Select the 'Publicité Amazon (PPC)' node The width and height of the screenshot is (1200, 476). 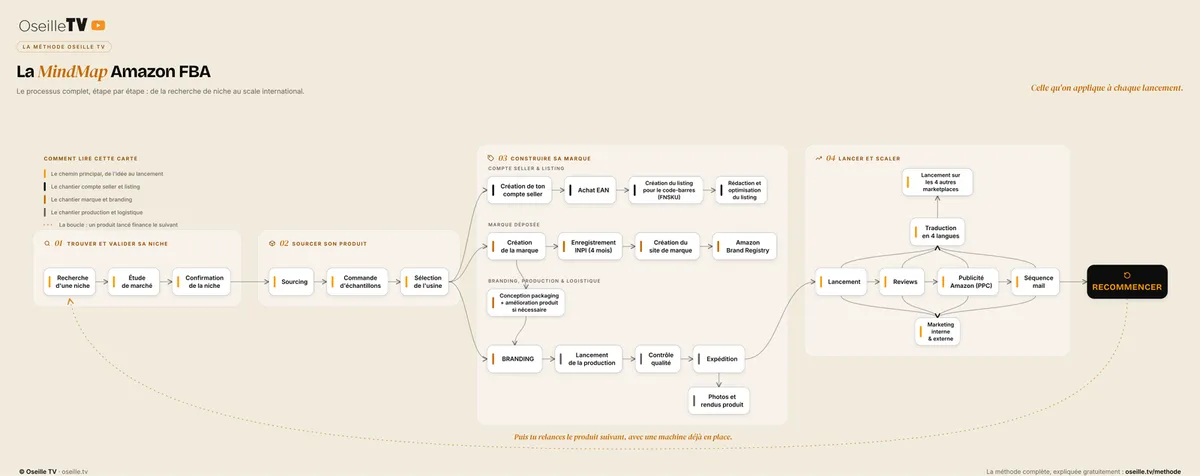[968, 282]
